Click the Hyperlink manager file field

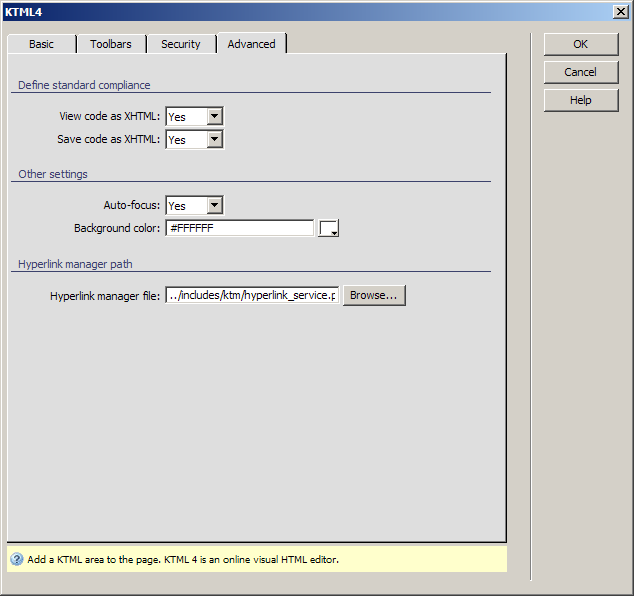[252, 295]
